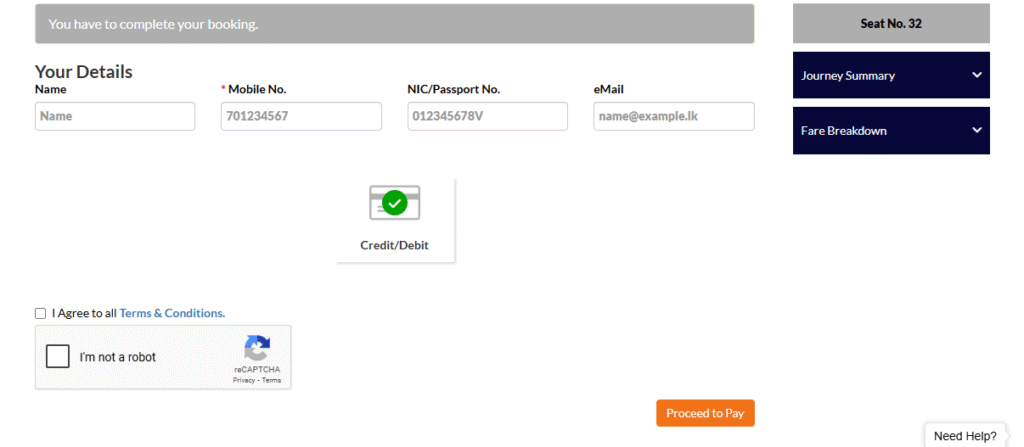Open the Terms & Conditions link
Viewport: 1024px width, 447px height.
tap(172, 313)
